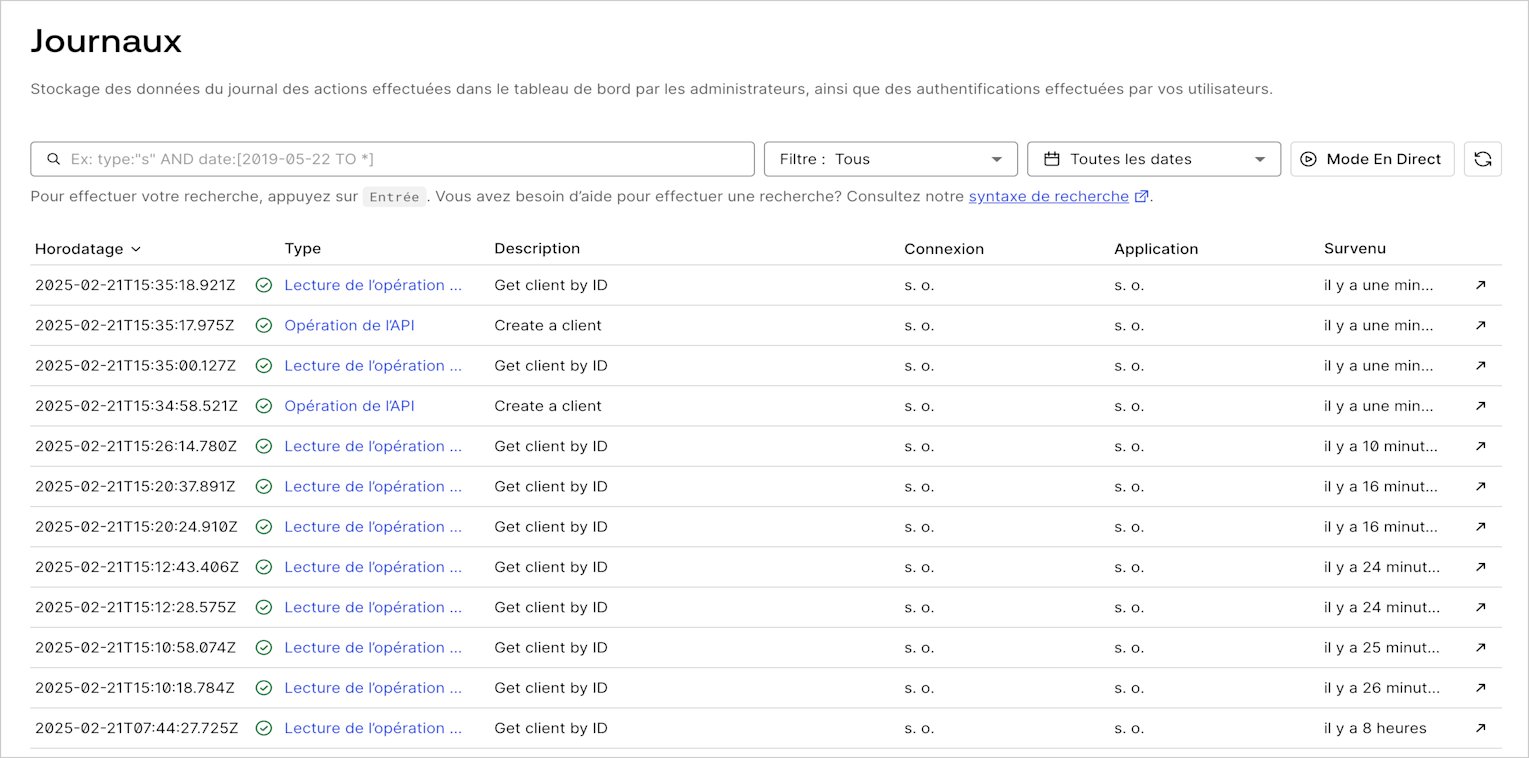Click 'il y a 10 minut...' cell
This screenshot has width=1529, height=758.
coord(1381,446)
